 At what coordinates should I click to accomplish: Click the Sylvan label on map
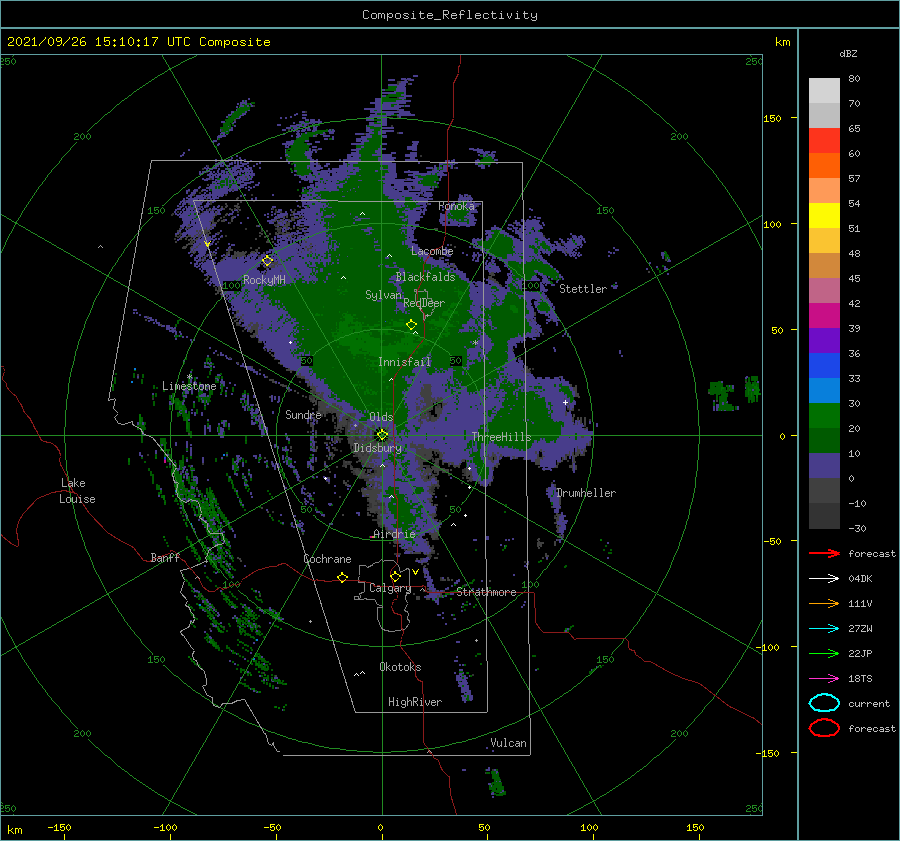pos(383,295)
